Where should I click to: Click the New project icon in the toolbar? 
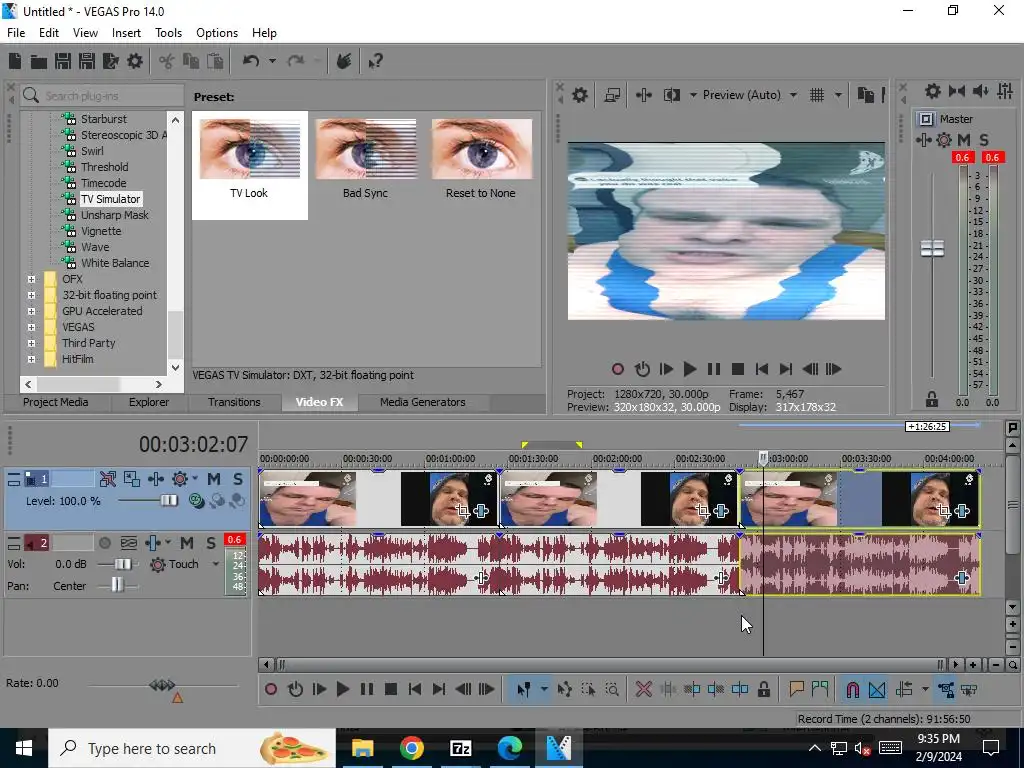coord(15,61)
